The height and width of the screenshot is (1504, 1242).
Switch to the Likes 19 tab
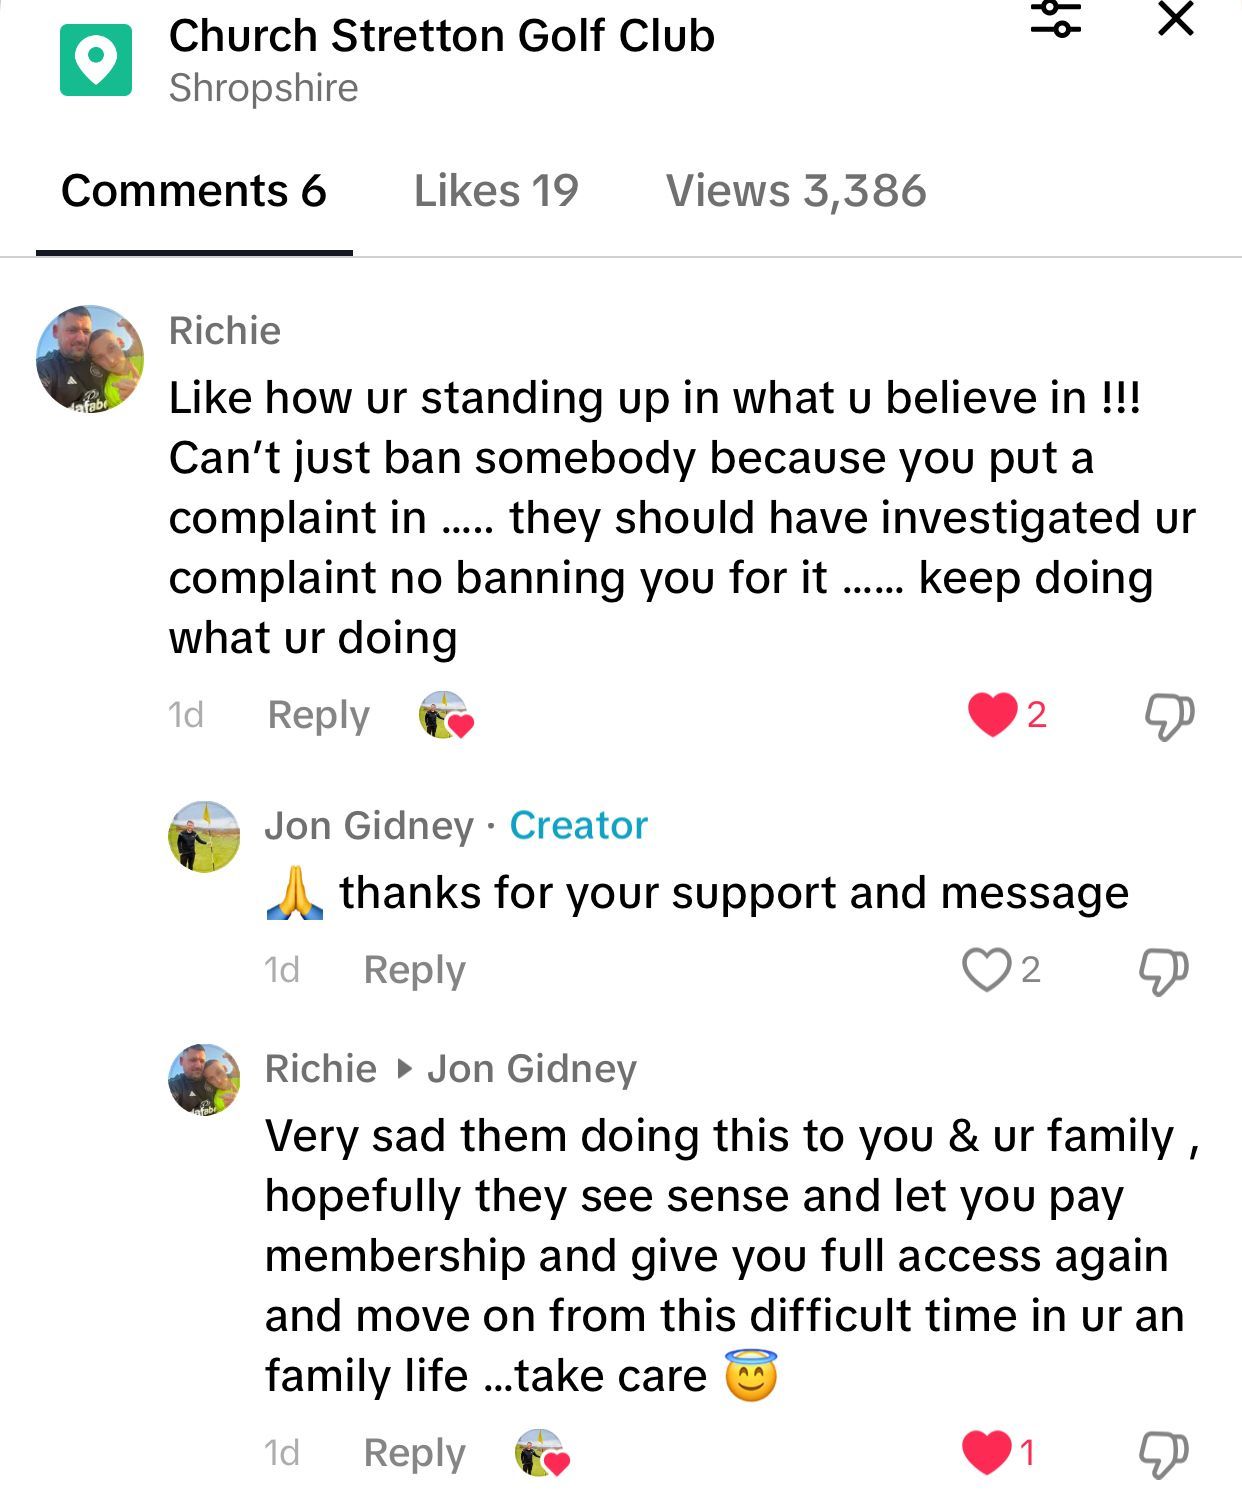tap(496, 191)
